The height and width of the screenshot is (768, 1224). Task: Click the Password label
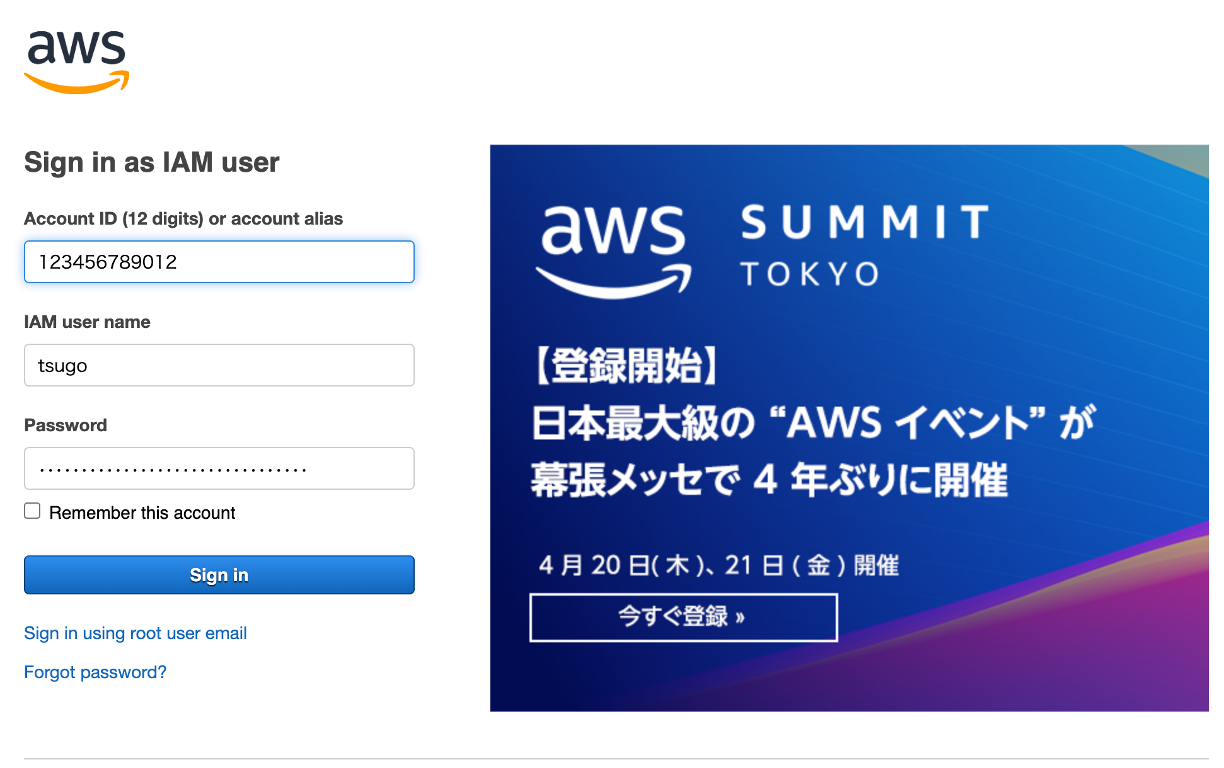point(65,425)
